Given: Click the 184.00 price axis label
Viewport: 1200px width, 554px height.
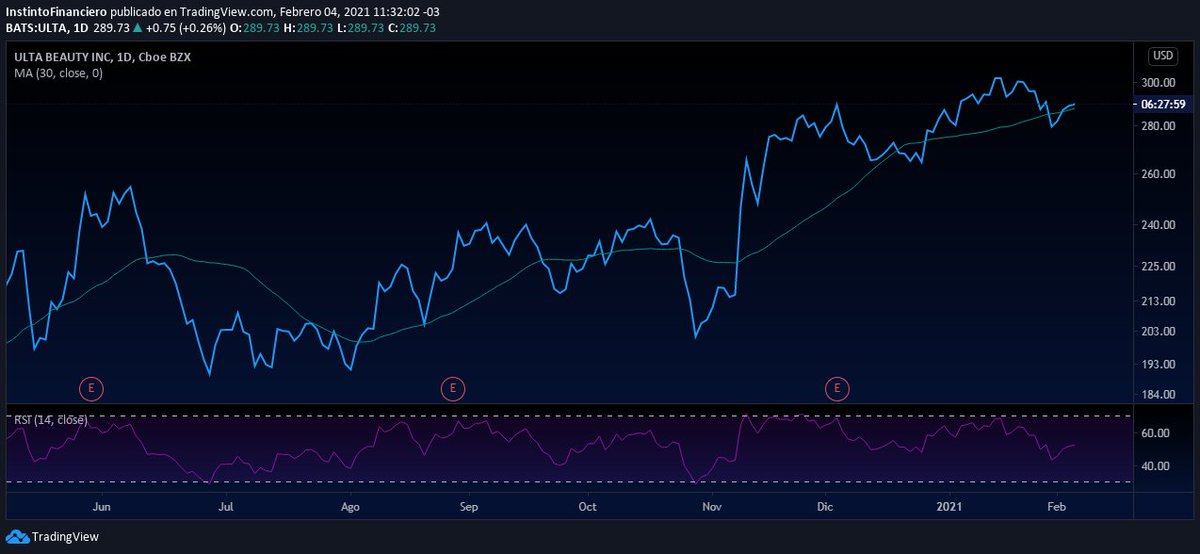Looking at the screenshot, I should pos(1157,395).
